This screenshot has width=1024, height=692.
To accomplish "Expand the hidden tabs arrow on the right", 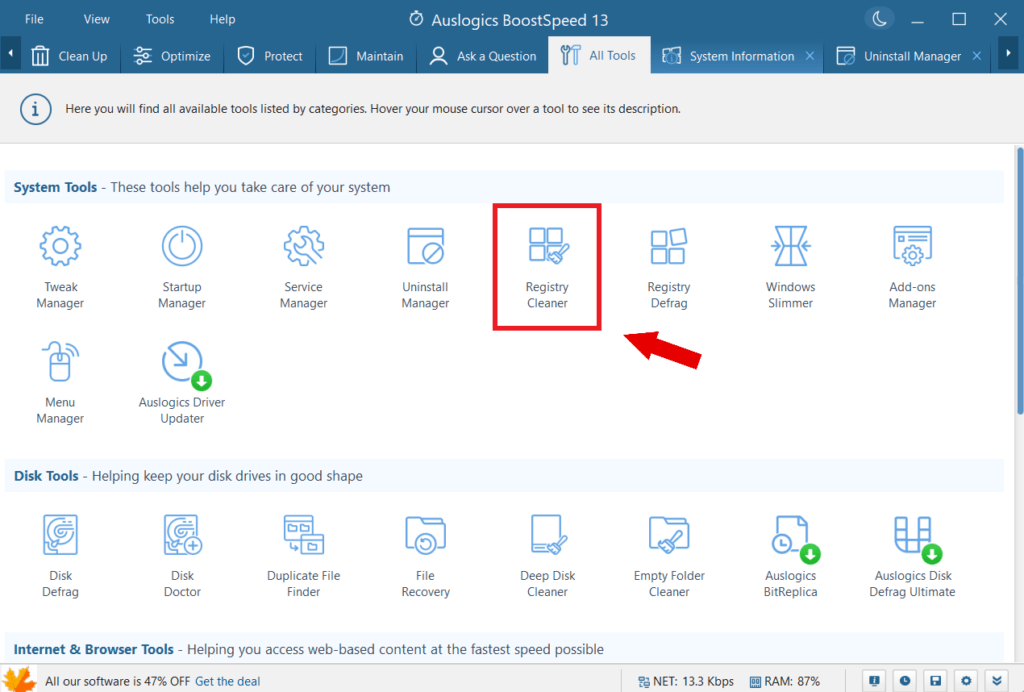I will pos(1009,55).
